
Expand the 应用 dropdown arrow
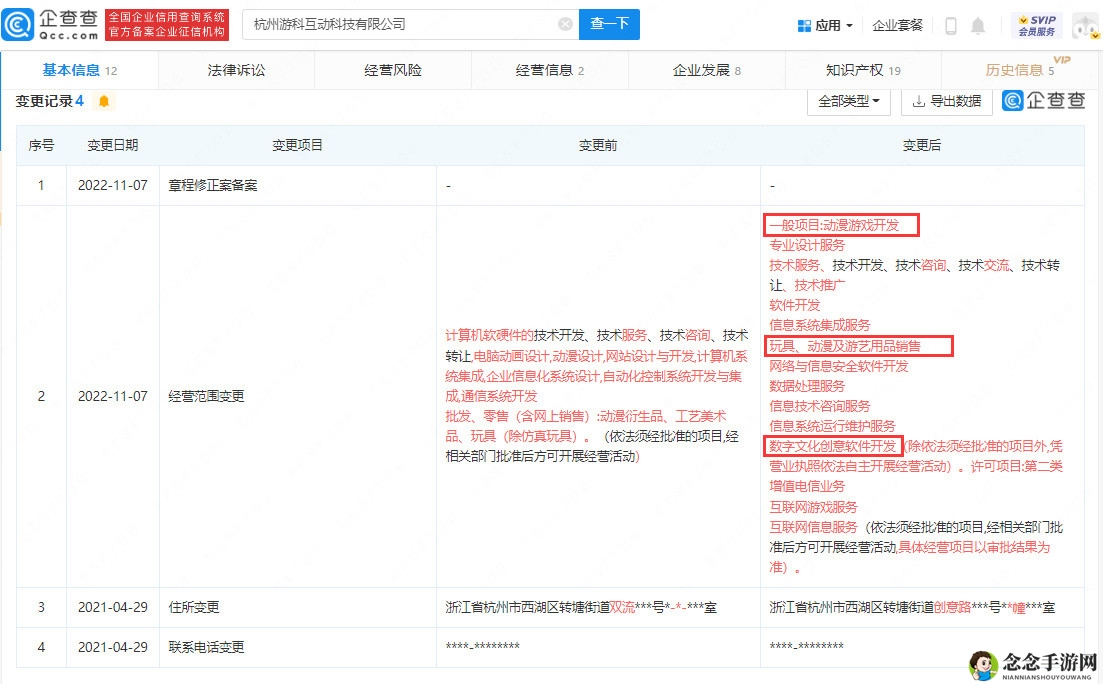849,26
